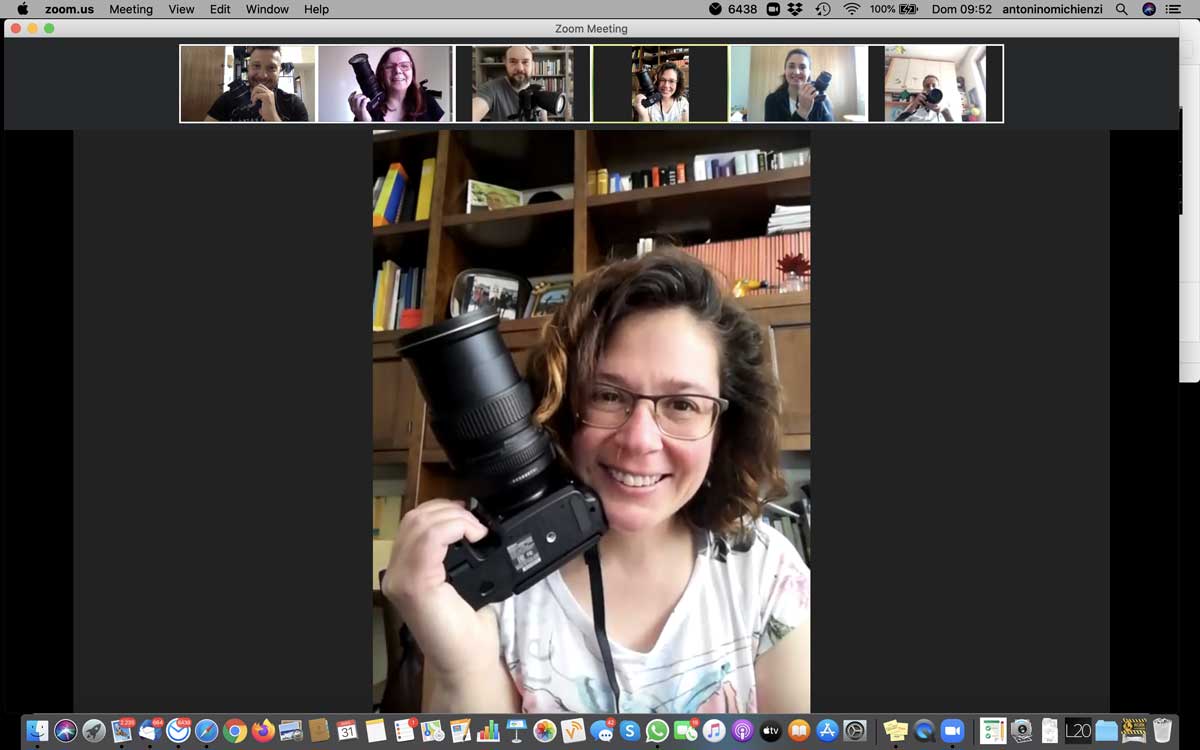Open the antoninomichienzi user menu
1200x750 pixels.
1052,9
